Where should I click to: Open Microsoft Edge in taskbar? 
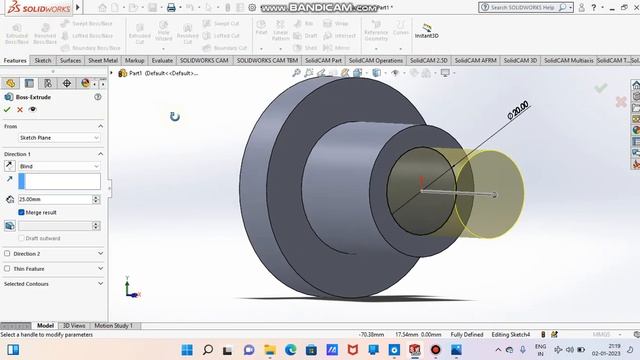(x=291, y=350)
